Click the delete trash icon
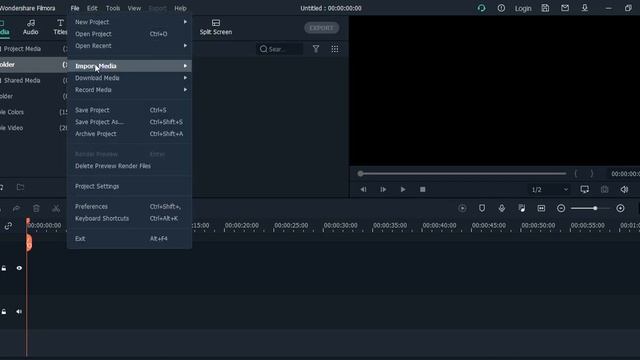The width and height of the screenshot is (640, 360). 36,209
